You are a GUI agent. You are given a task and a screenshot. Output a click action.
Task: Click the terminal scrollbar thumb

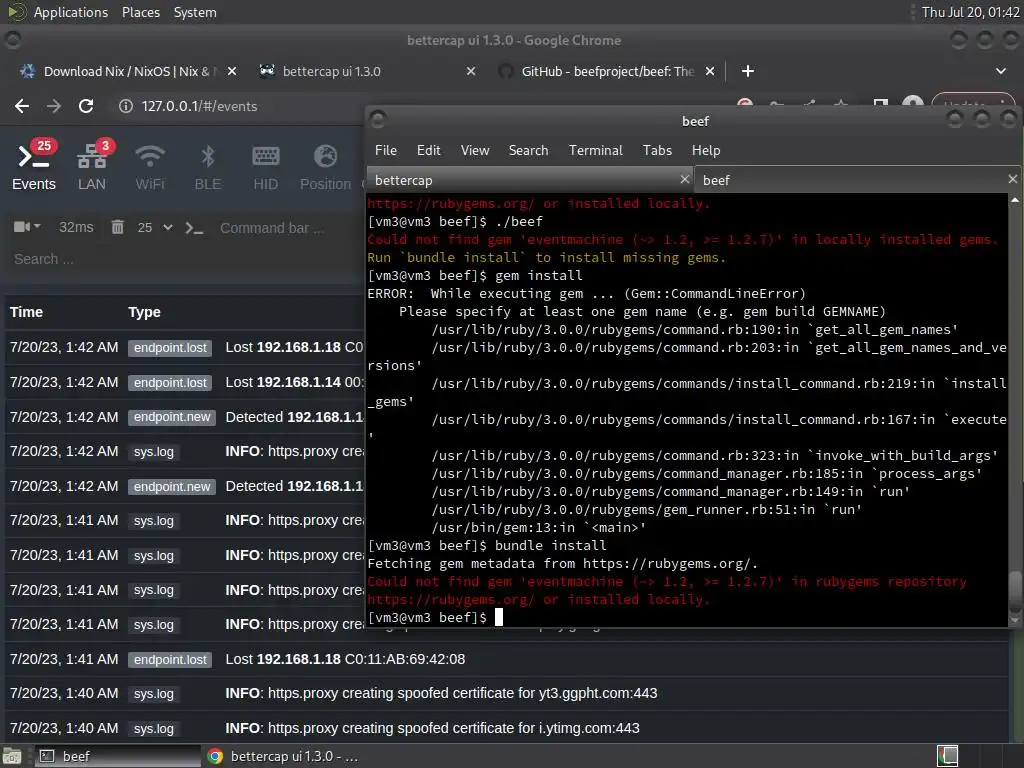point(1015,591)
